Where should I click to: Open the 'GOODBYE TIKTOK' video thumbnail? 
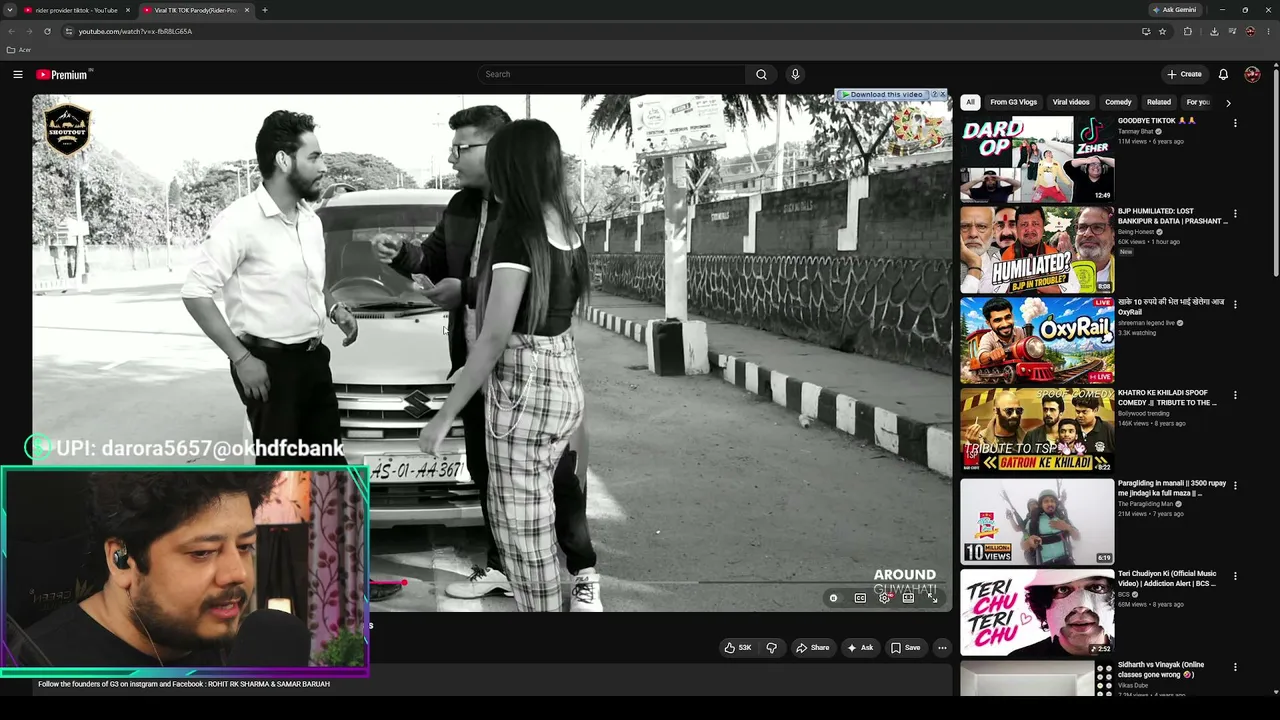(1037, 158)
